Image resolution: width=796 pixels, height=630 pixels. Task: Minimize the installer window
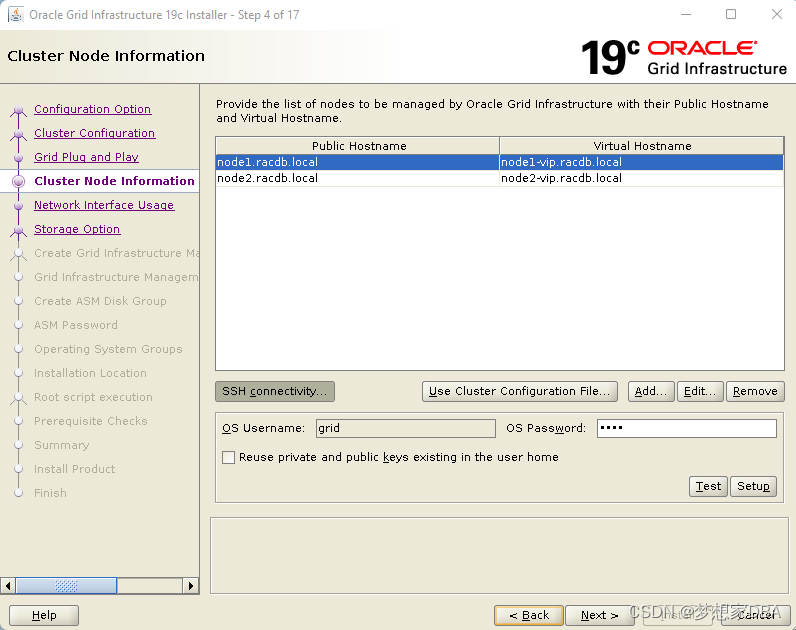tap(686, 14)
